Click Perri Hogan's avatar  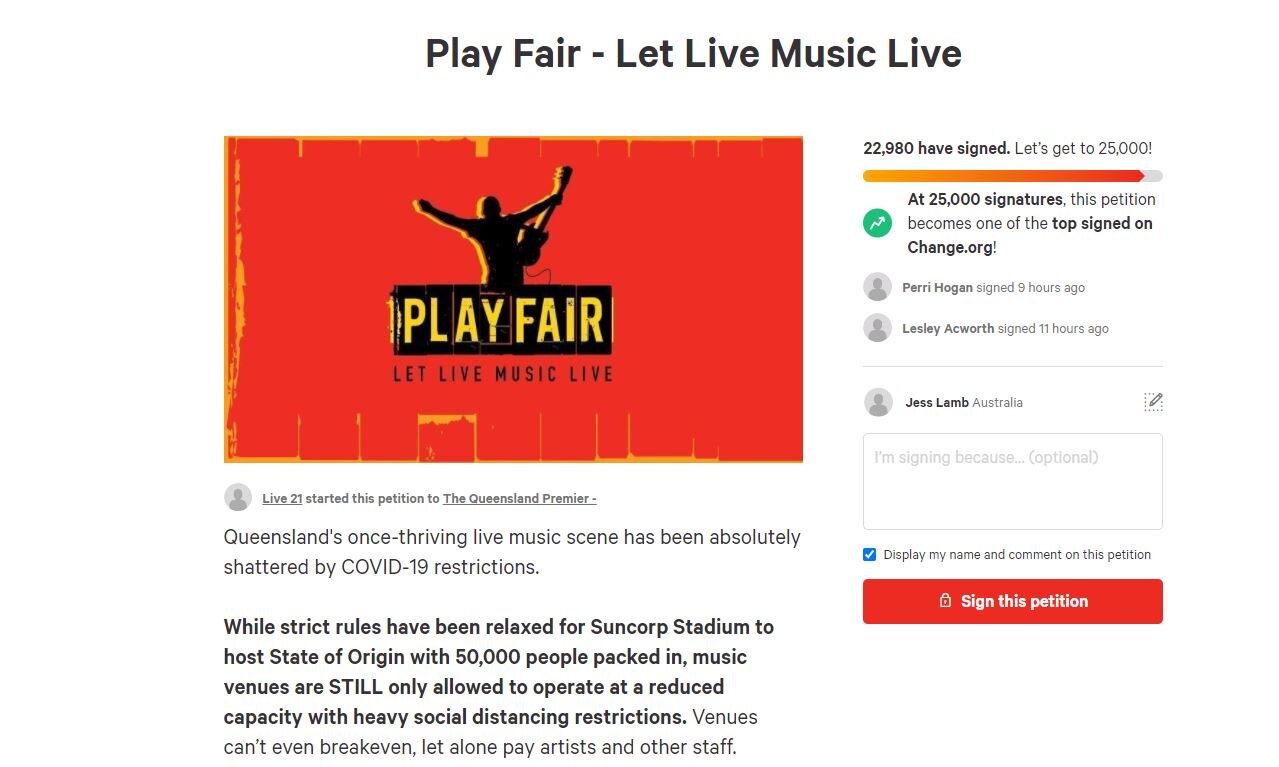click(x=877, y=286)
